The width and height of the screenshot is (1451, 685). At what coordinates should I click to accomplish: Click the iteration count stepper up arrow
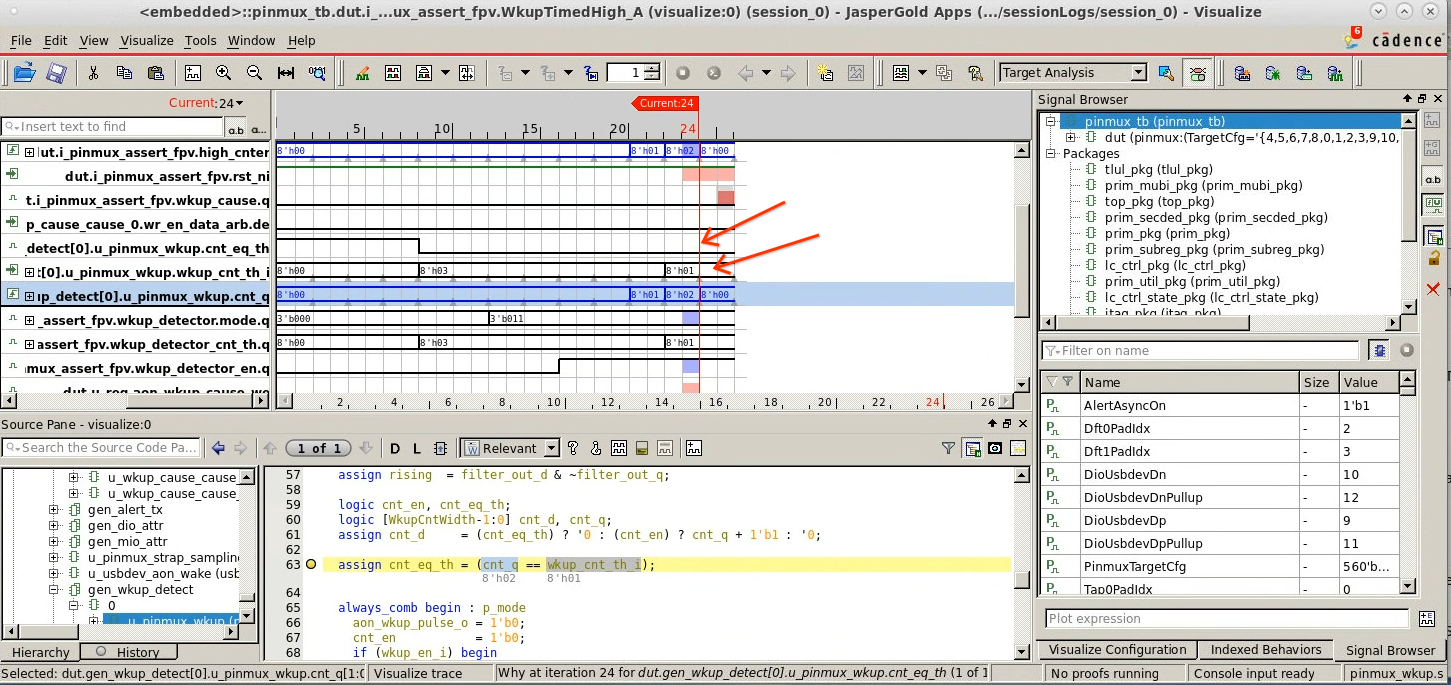650,67
